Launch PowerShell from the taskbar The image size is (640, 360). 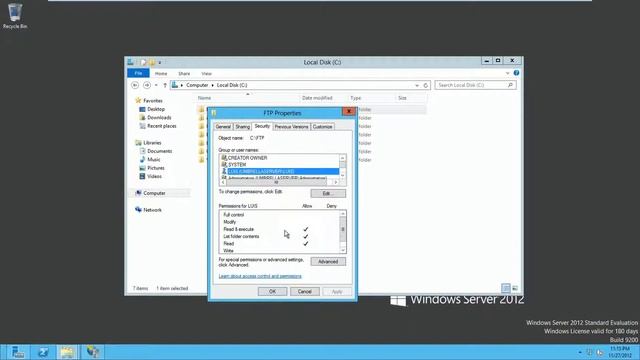[42, 352]
